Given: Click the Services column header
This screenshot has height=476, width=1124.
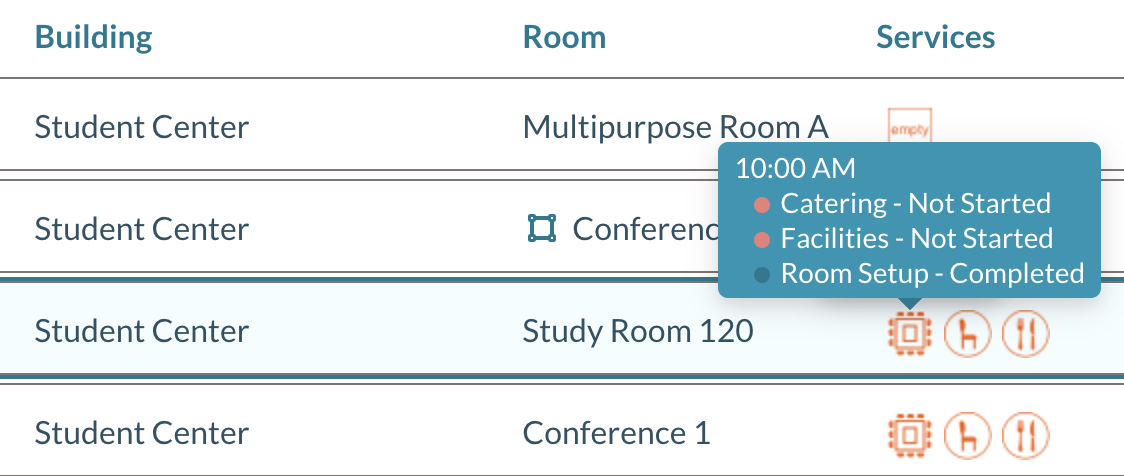Looking at the screenshot, I should click(935, 38).
